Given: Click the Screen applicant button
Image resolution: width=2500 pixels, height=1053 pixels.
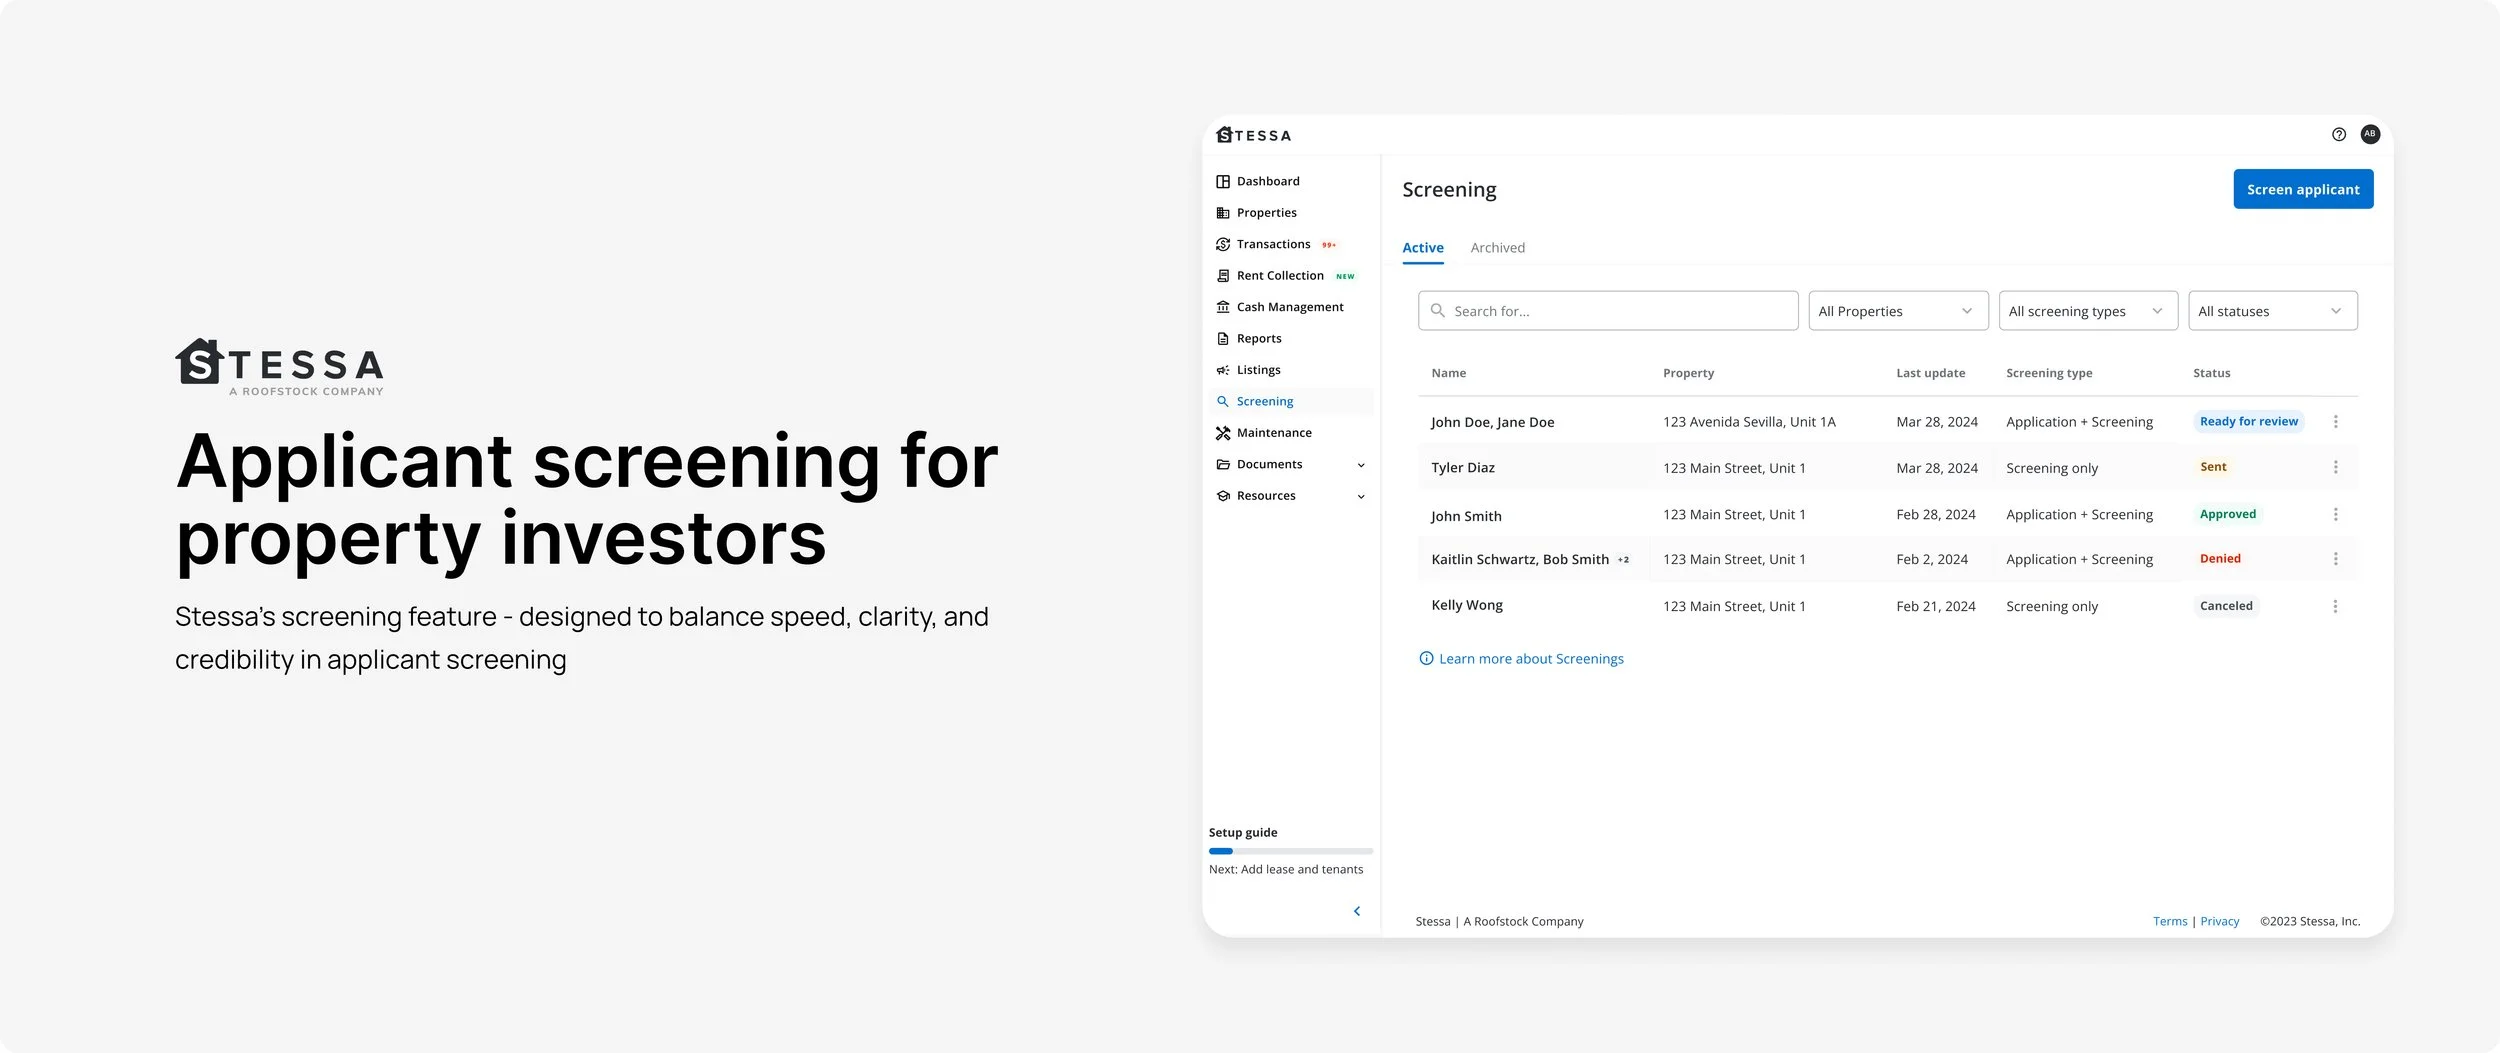Looking at the screenshot, I should coord(2303,189).
